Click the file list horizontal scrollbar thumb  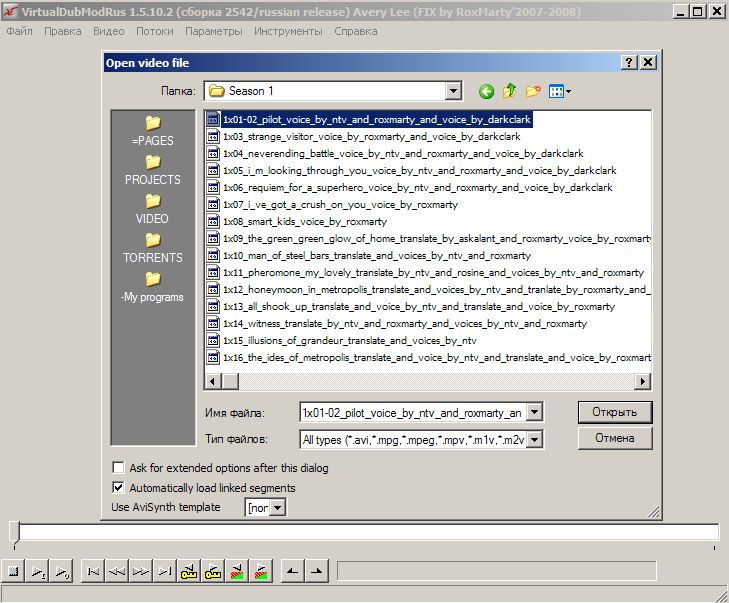tap(230, 381)
